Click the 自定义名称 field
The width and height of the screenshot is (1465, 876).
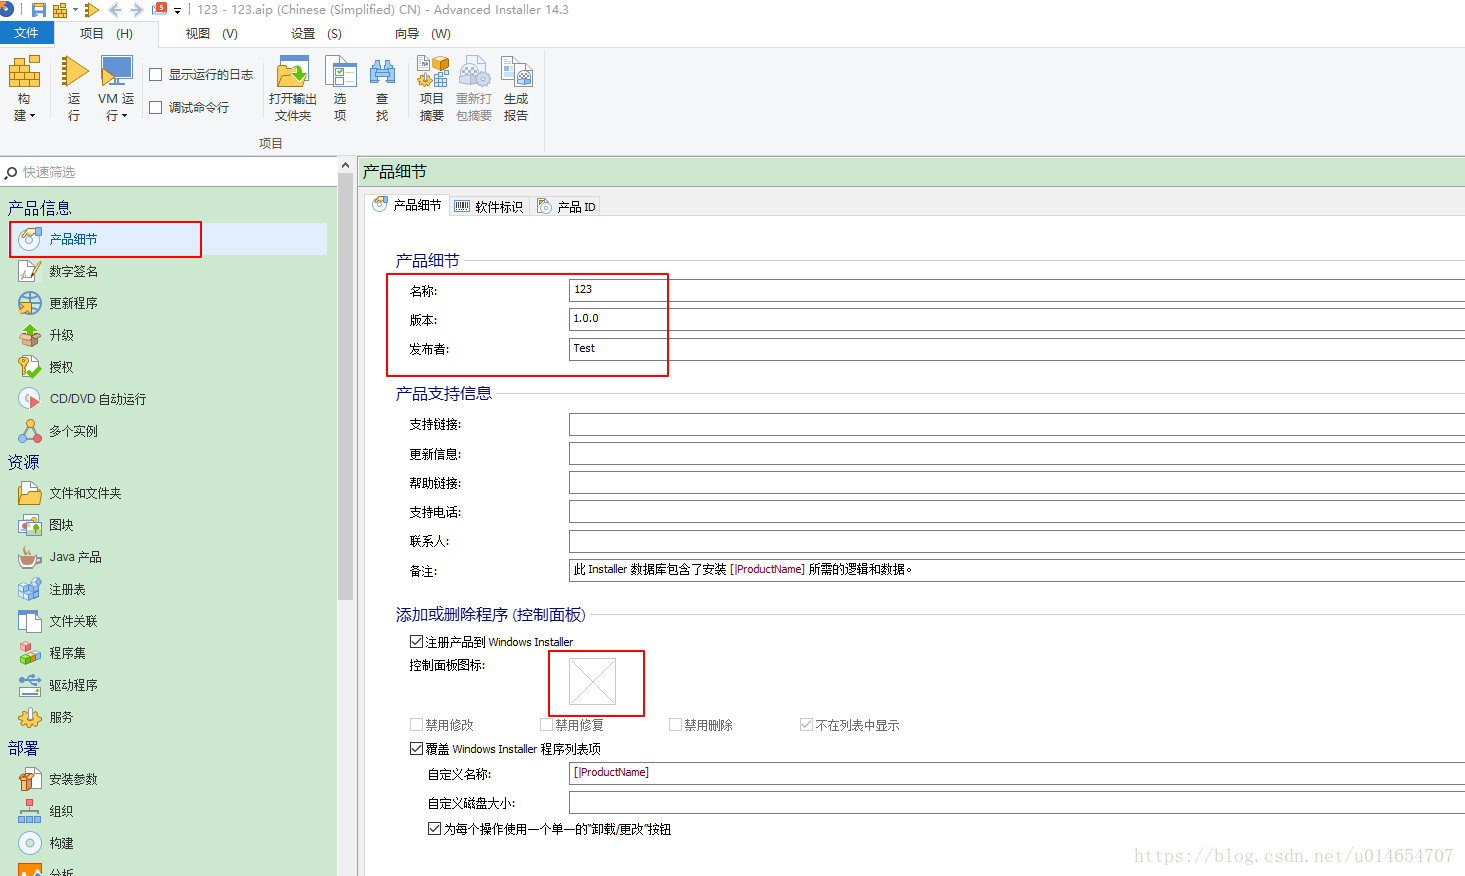tap(1017, 773)
